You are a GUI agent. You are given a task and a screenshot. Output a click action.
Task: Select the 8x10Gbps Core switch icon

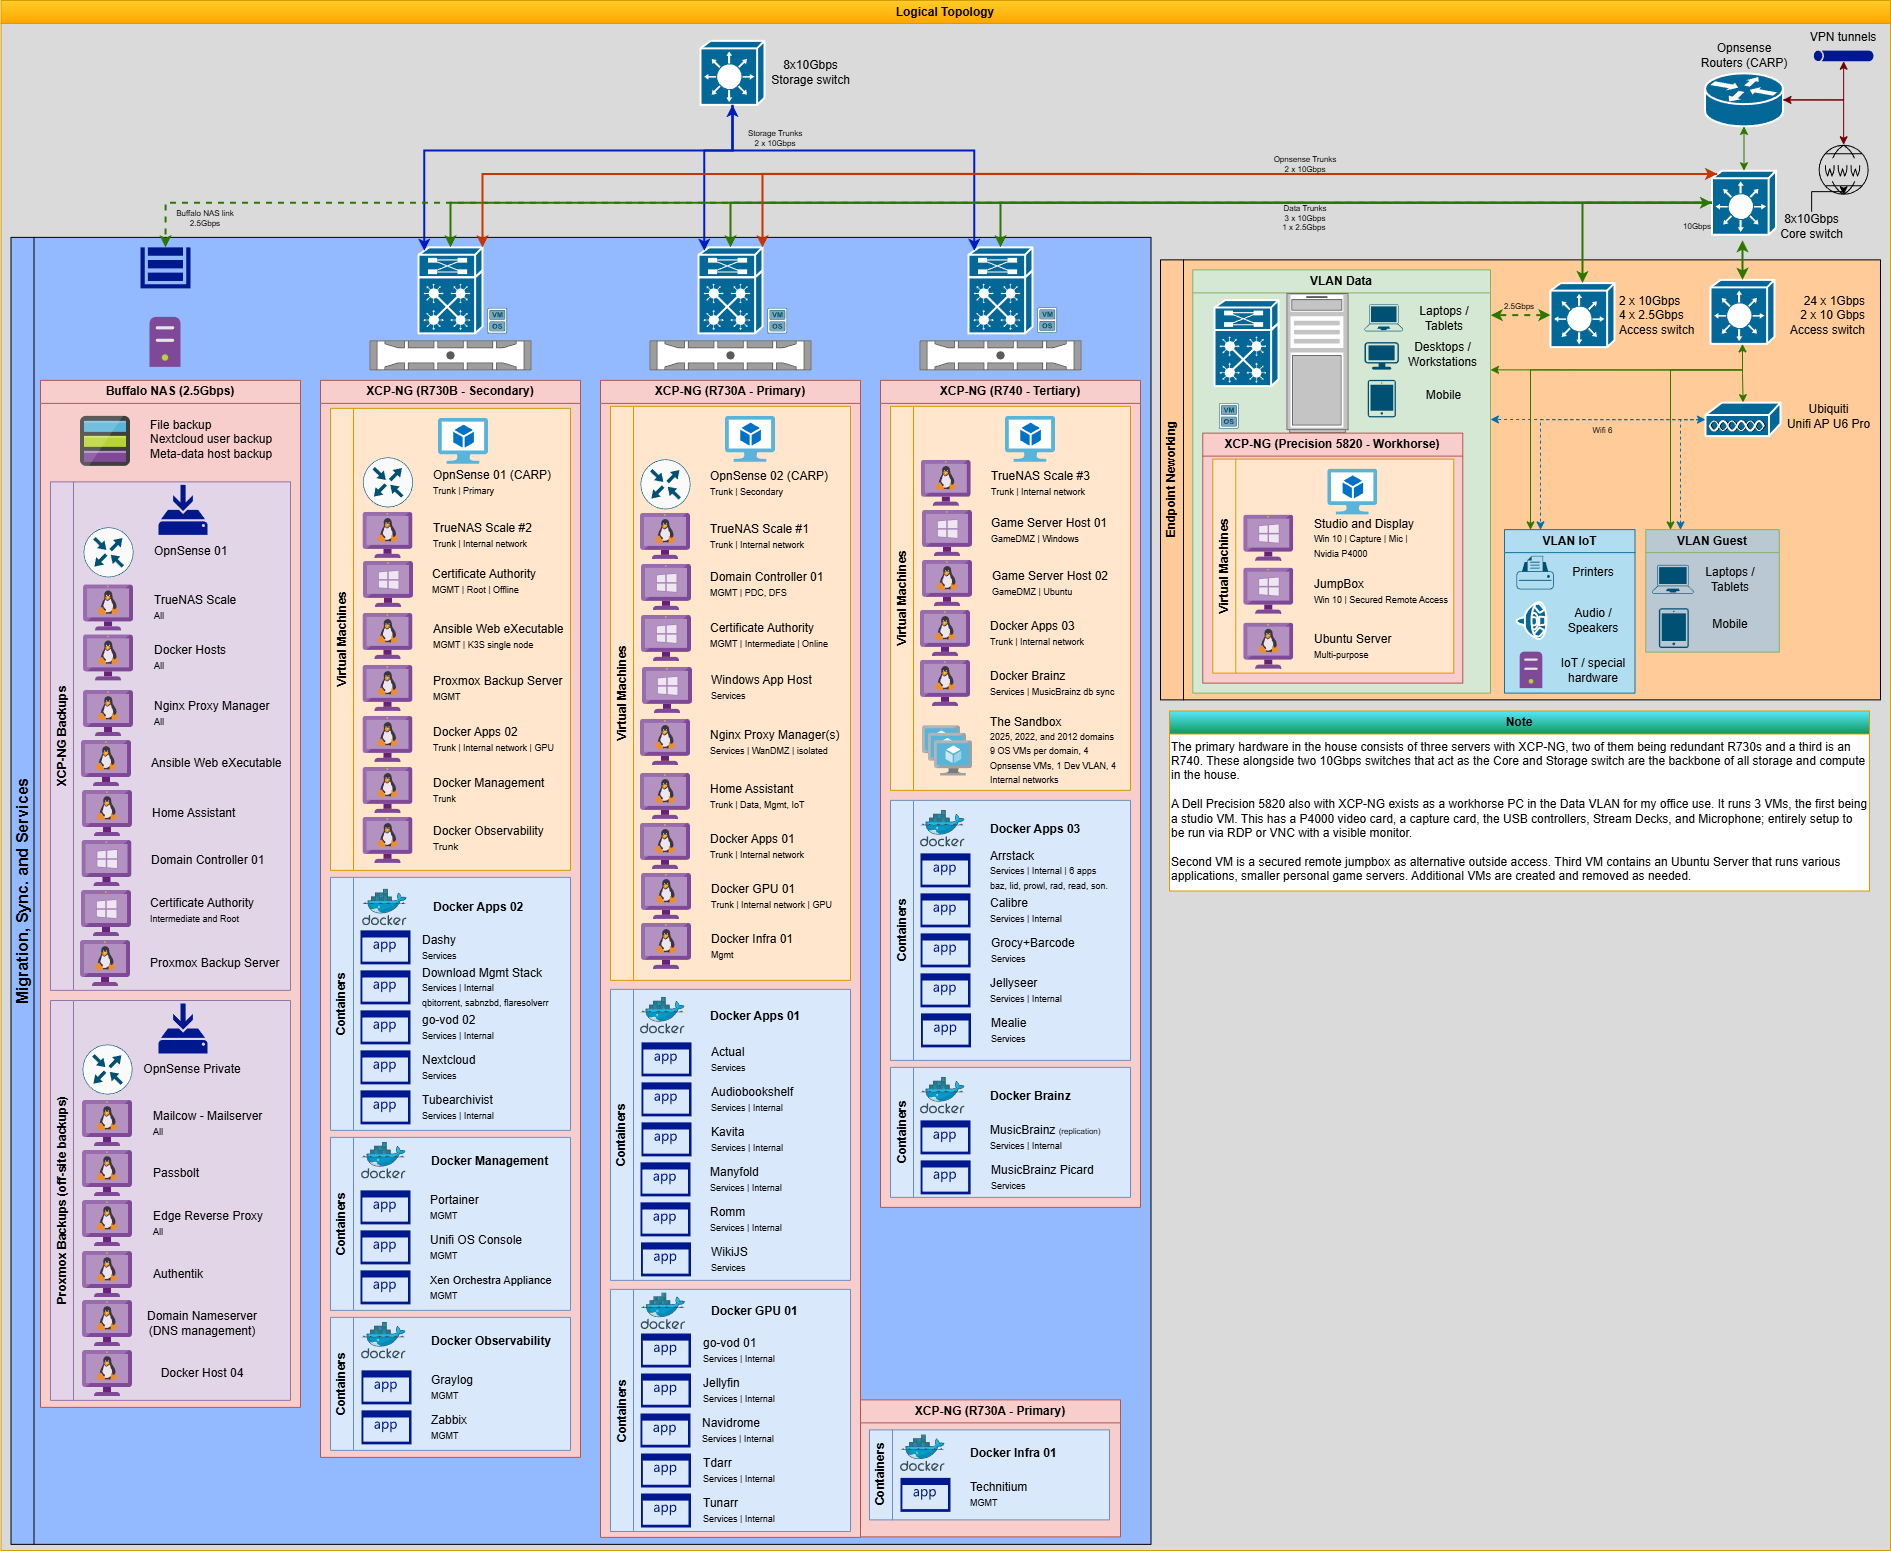point(1742,204)
